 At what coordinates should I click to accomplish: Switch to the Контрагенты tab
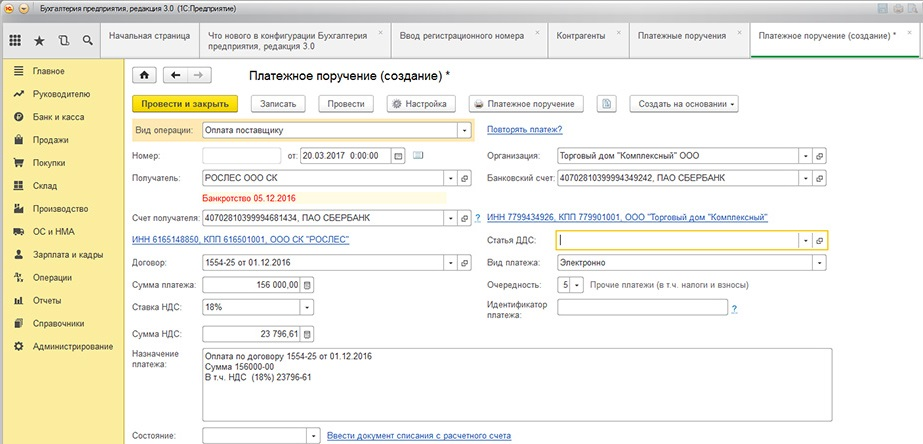click(x=580, y=36)
